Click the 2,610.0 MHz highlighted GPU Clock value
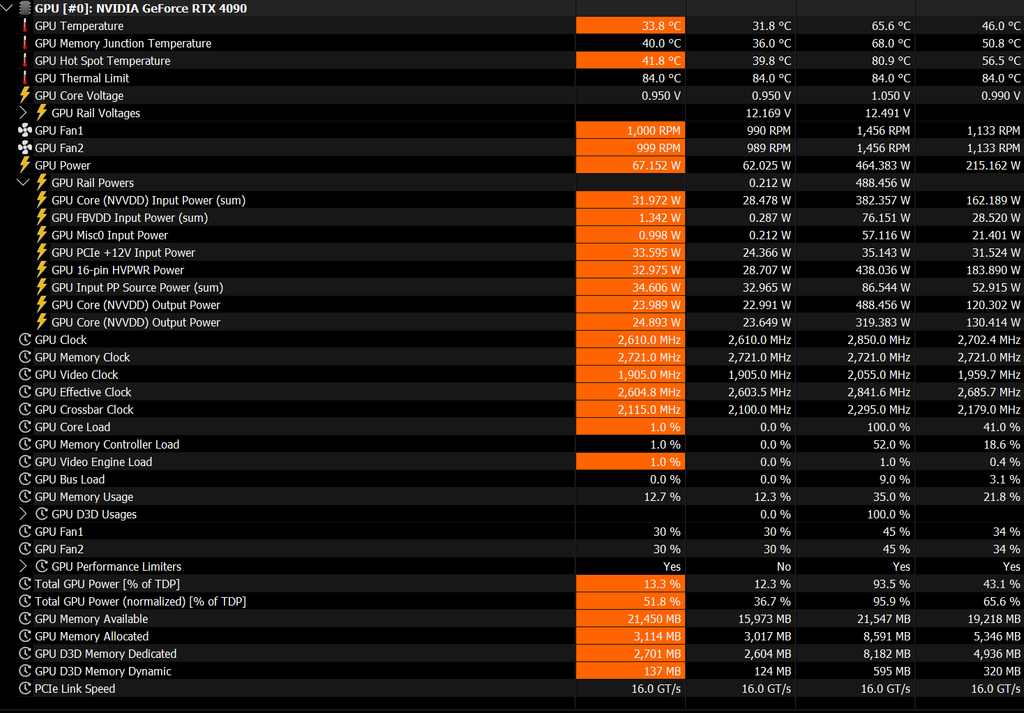Viewport: 1024px width, 713px height. point(630,340)
